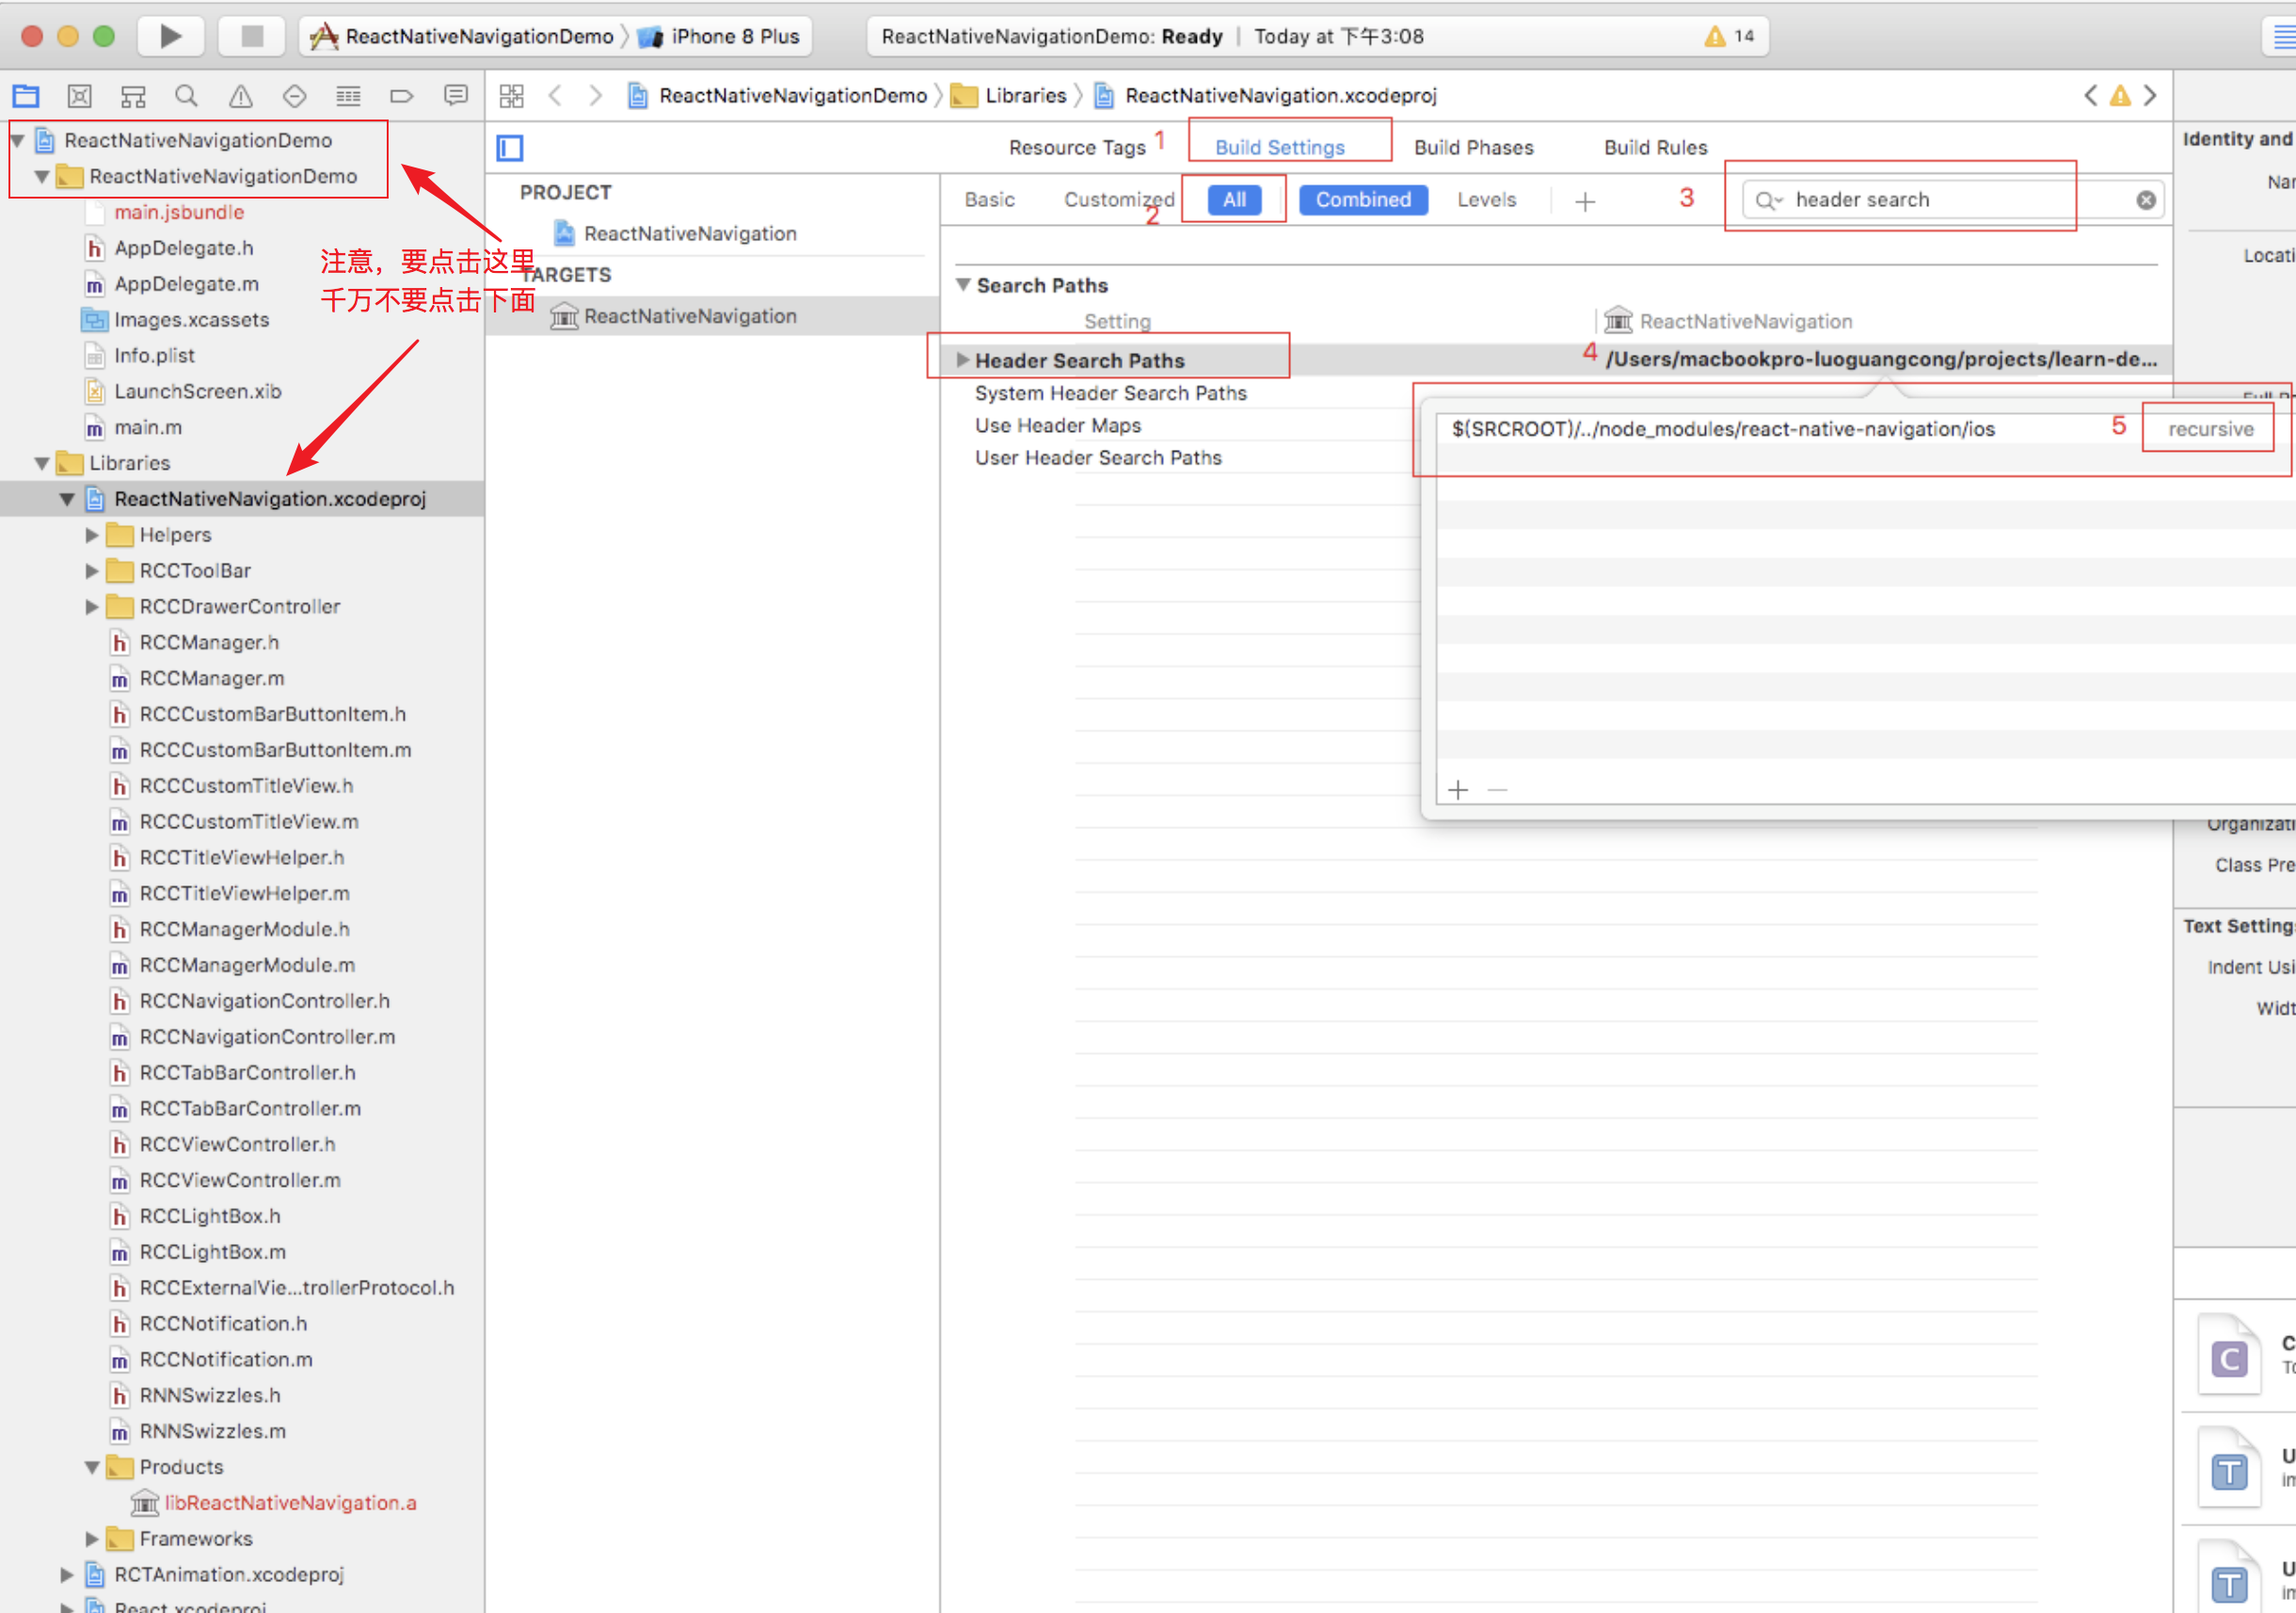Open Info.plist file

pyautogui.click(x=154, y=356)
